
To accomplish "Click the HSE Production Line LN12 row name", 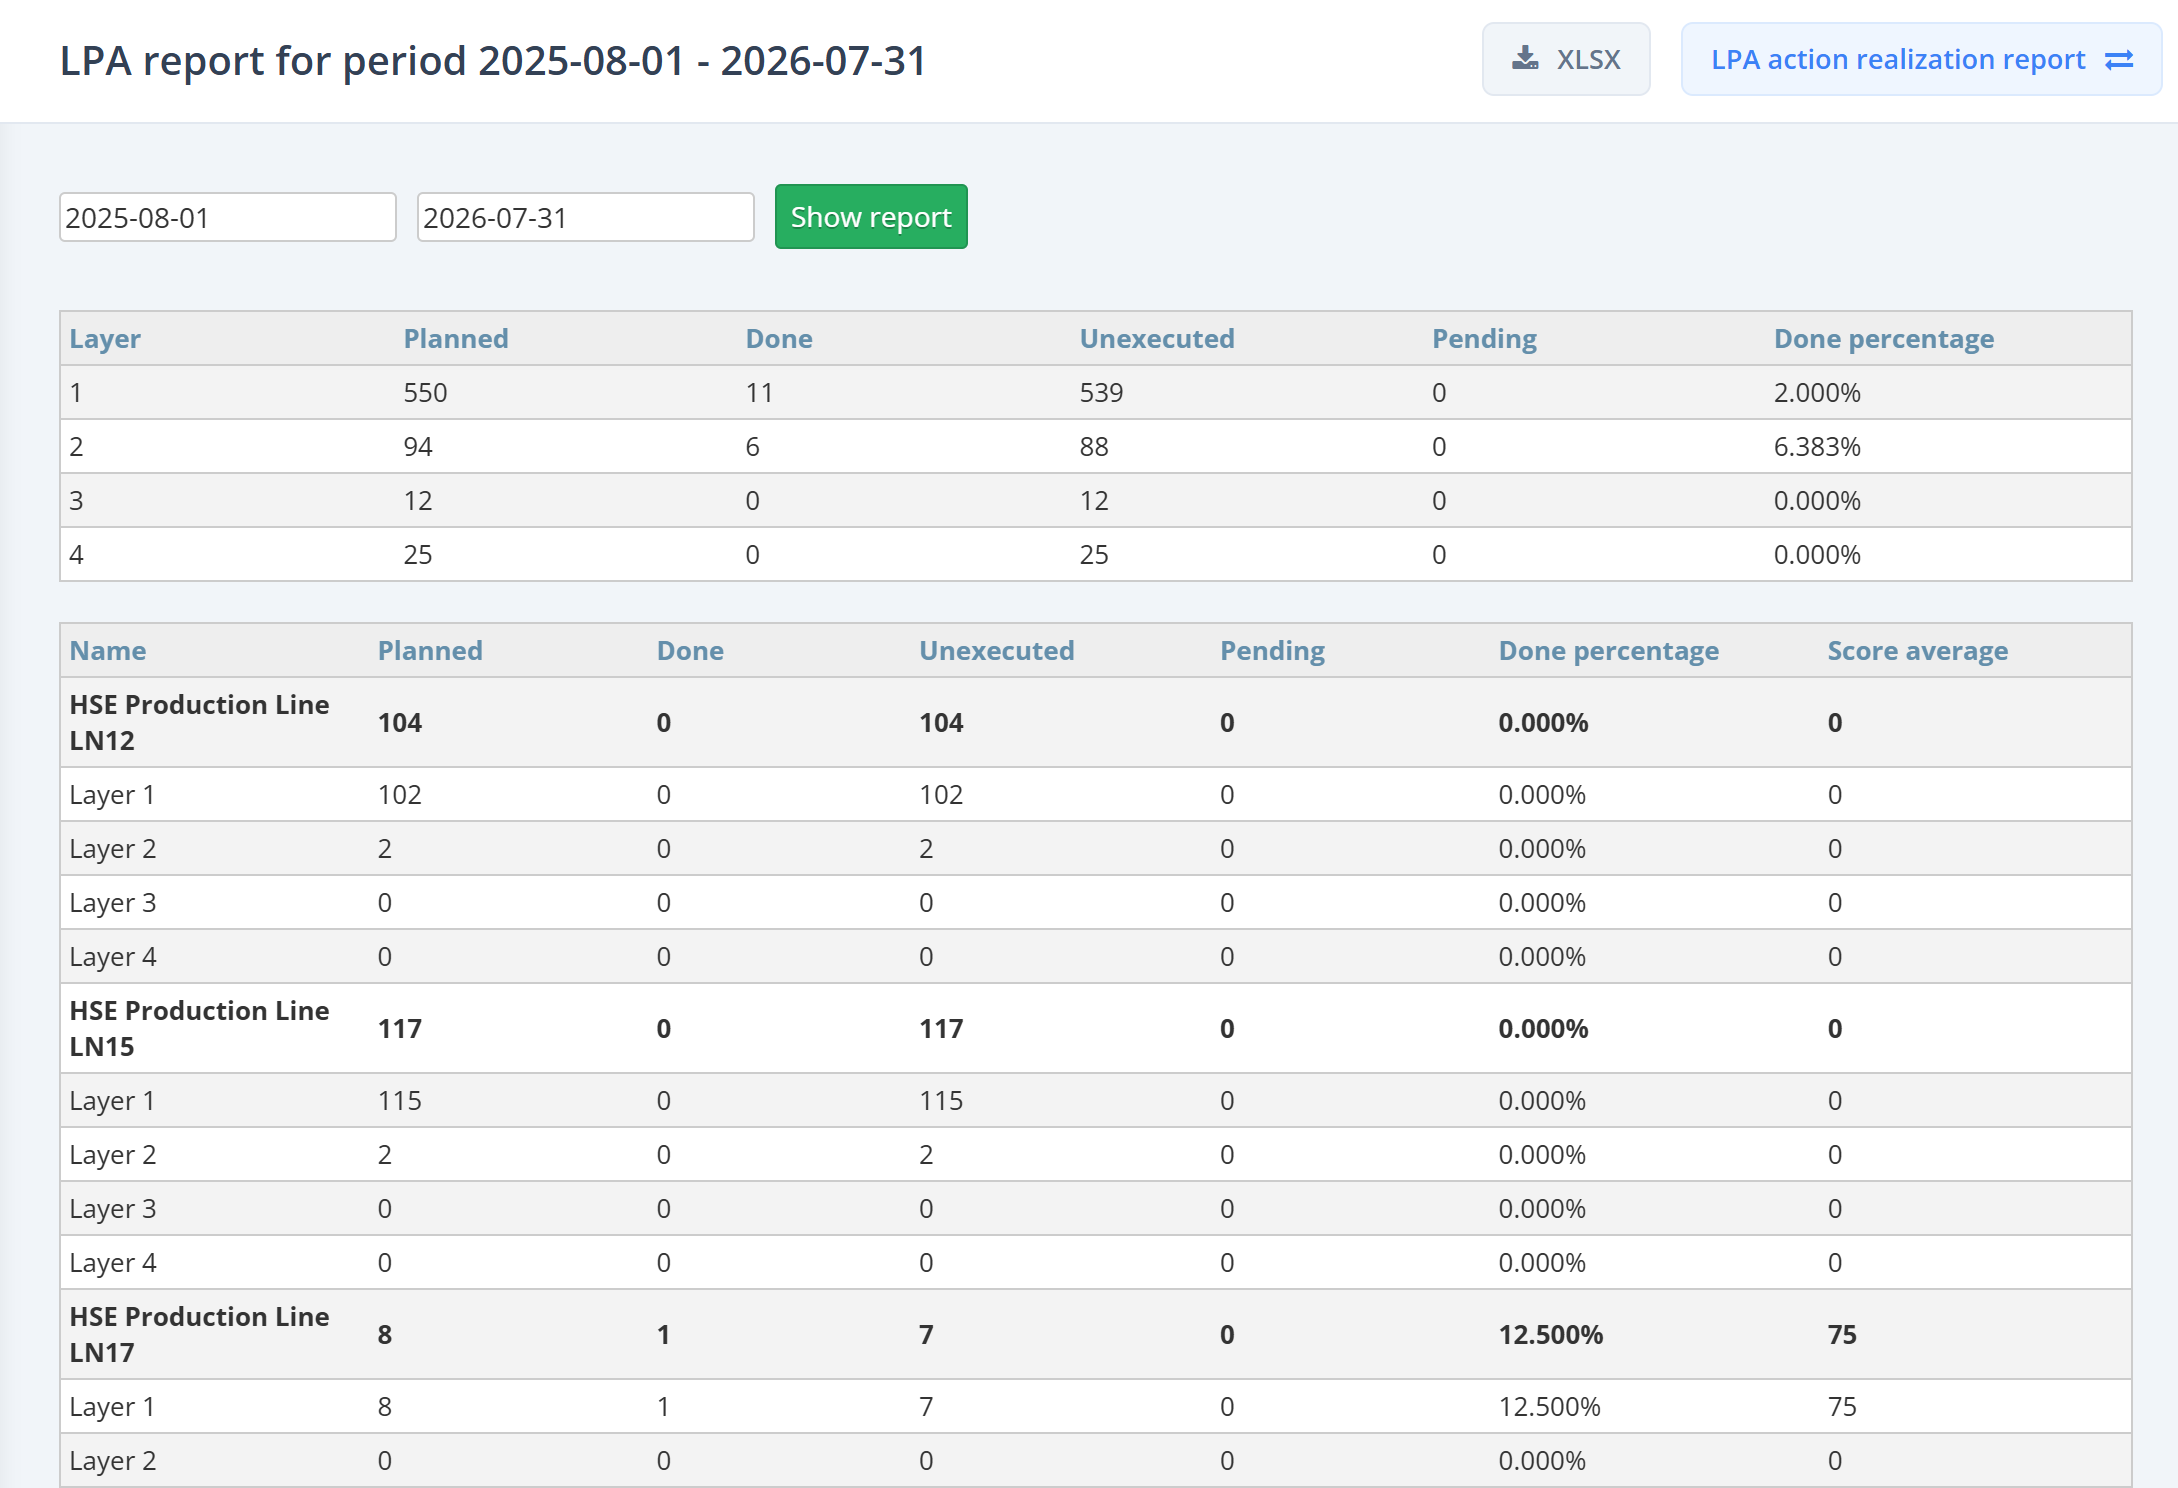I will coord(199,722).
